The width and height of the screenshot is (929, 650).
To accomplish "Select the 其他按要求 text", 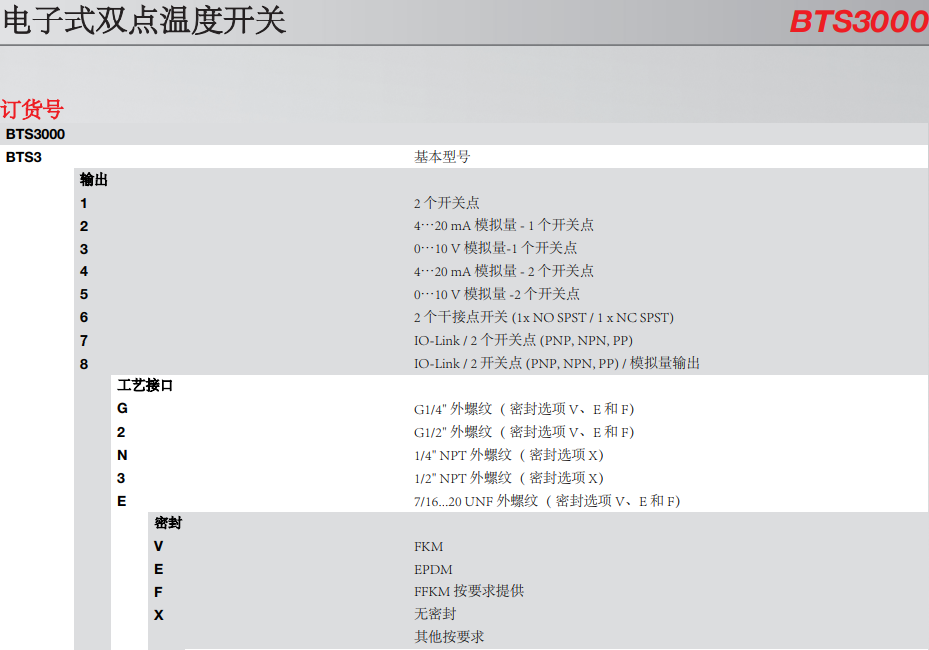I will click(x=449, y=637).
